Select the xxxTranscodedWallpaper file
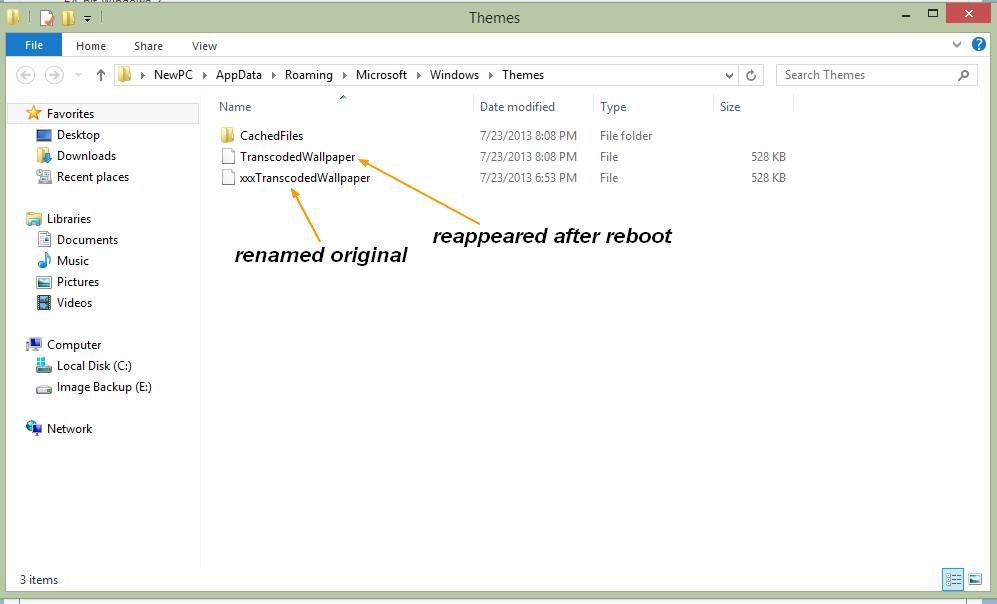Screen dimensions: 997x604 point(304,178)
